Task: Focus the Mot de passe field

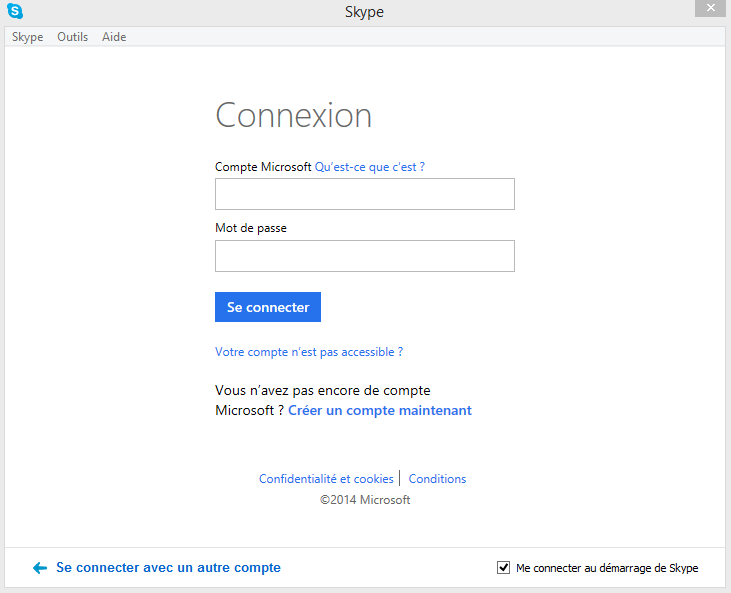Action: point(365,256)
